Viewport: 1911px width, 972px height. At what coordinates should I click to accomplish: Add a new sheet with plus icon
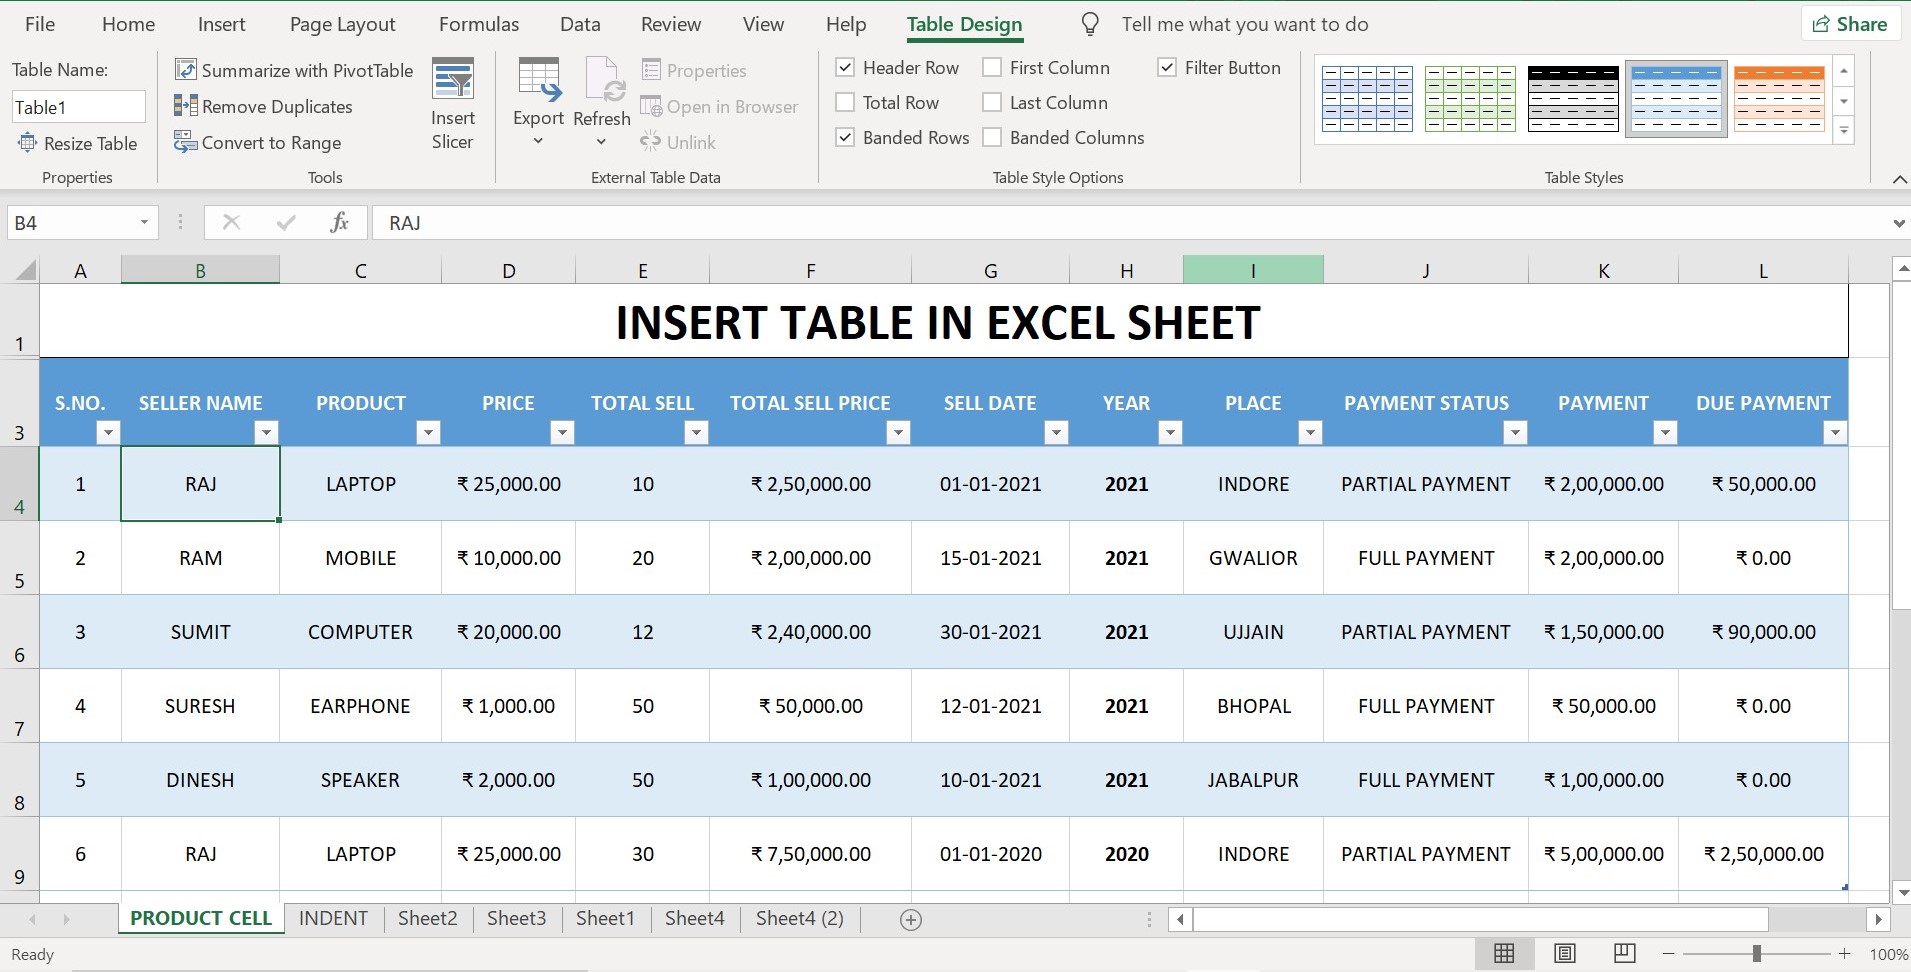910,920
